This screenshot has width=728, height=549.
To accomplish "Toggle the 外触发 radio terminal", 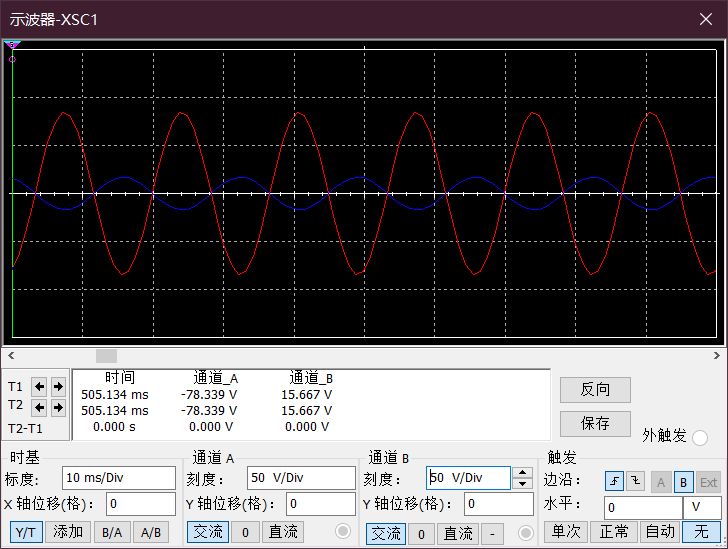I will point(700,438).
